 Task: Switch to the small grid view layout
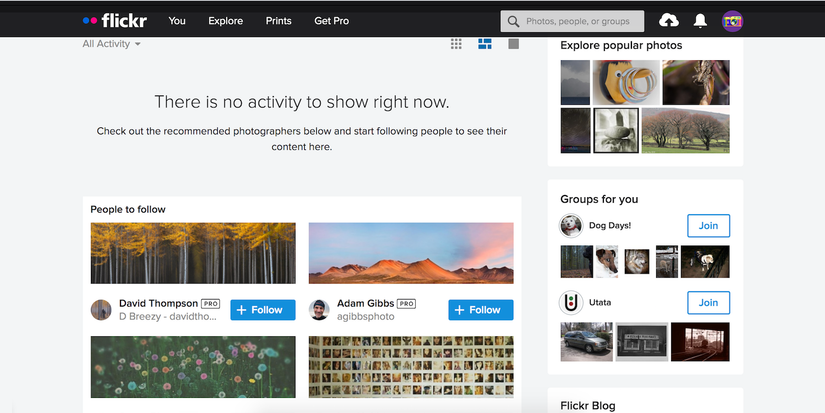456,44
